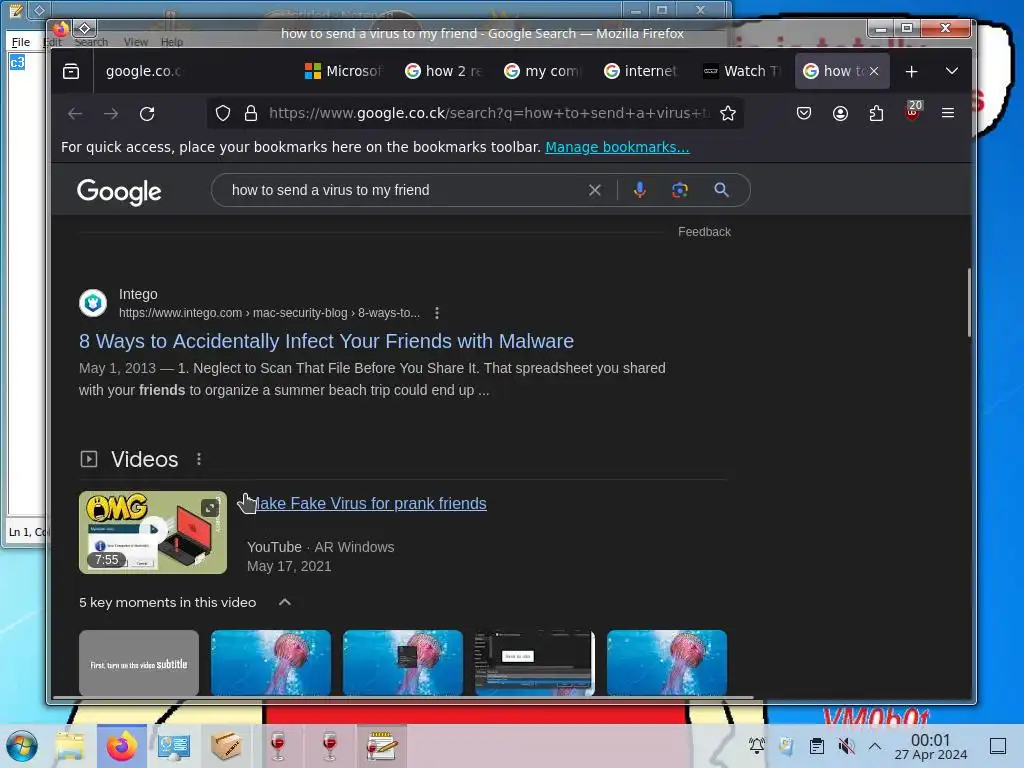Screen dimensions: 1024x768
Task: Click the clipboard tray icon
Action: pyautogui.click(x=816, y=746)
